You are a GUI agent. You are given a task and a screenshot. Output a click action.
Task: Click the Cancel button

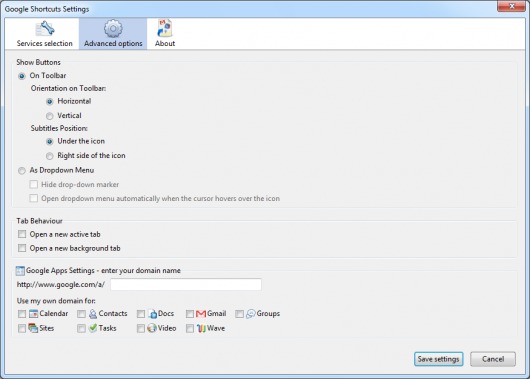tap(493, 359)
